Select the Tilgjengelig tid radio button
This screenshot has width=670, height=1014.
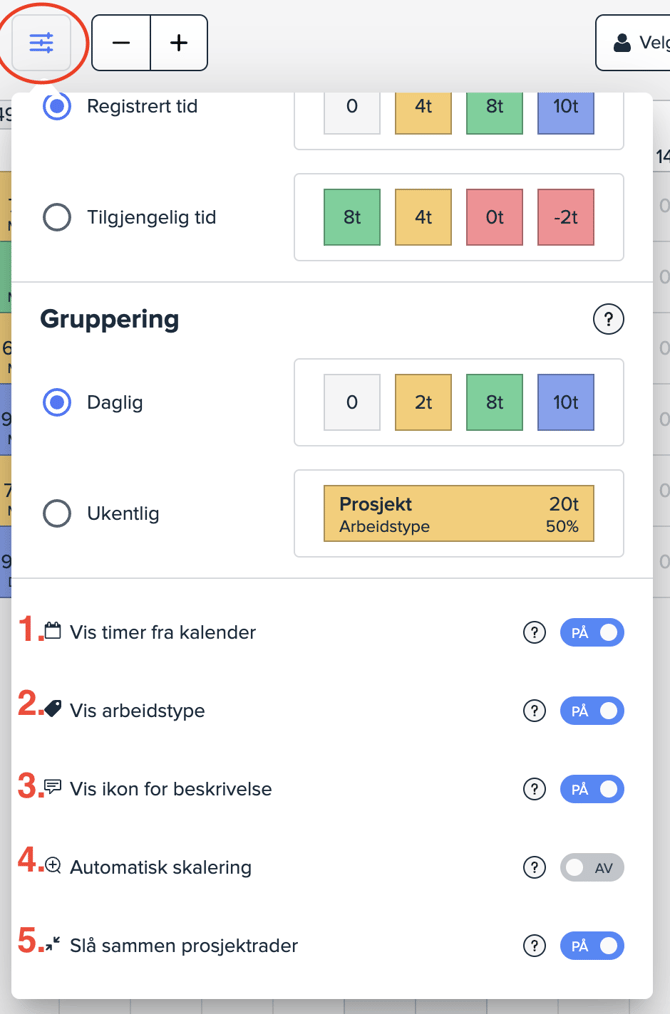[57, 217]
